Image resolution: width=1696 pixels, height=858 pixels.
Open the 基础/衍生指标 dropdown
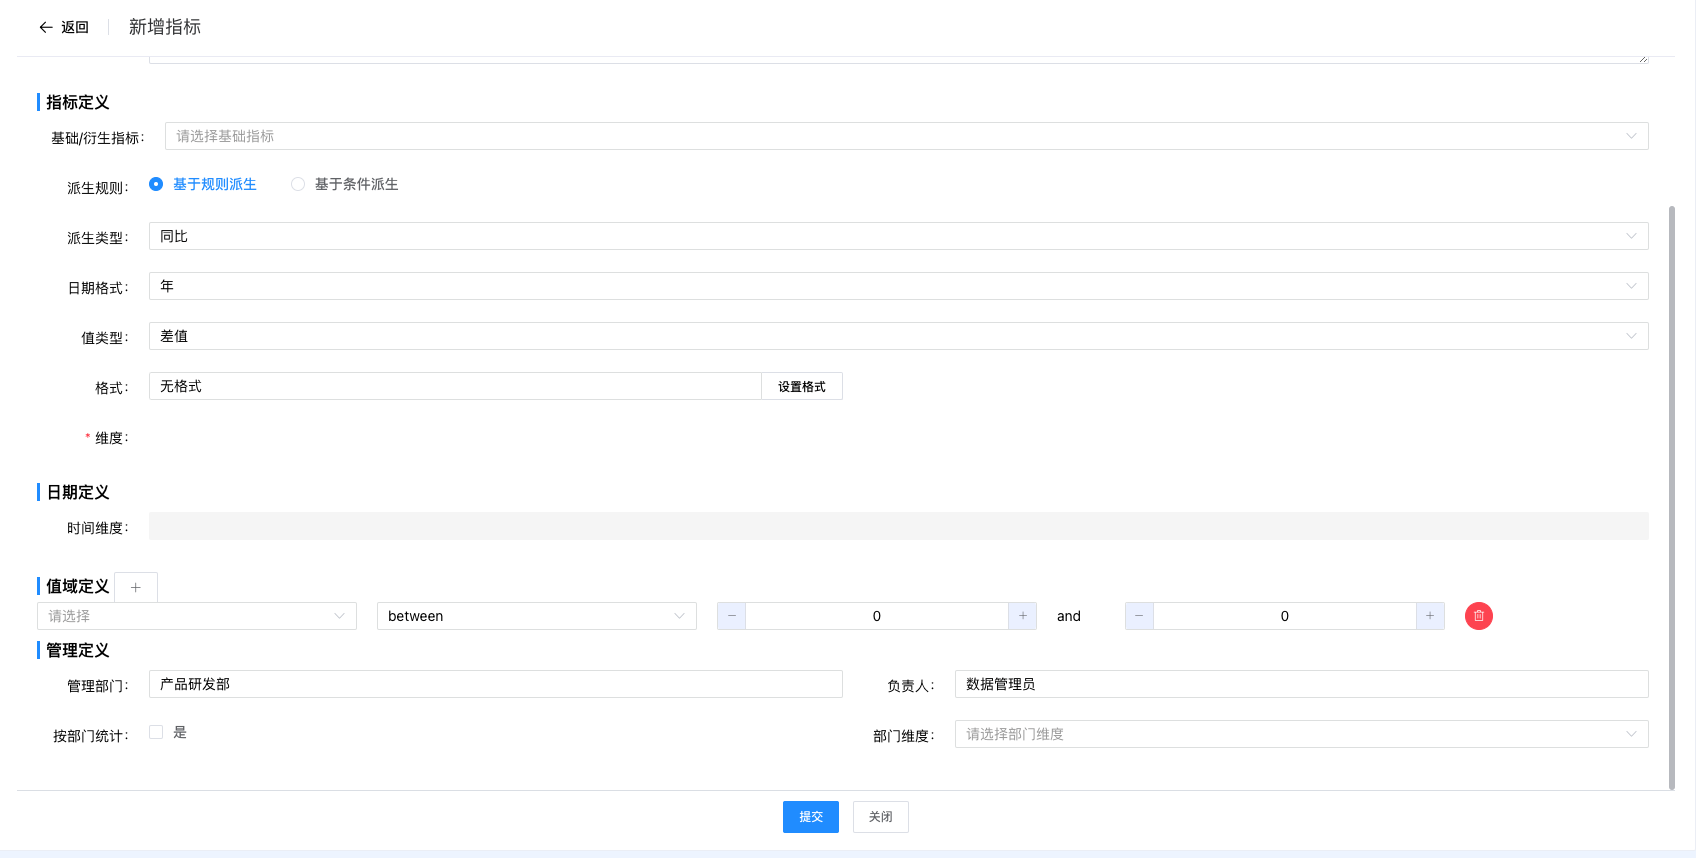[906, 136]
